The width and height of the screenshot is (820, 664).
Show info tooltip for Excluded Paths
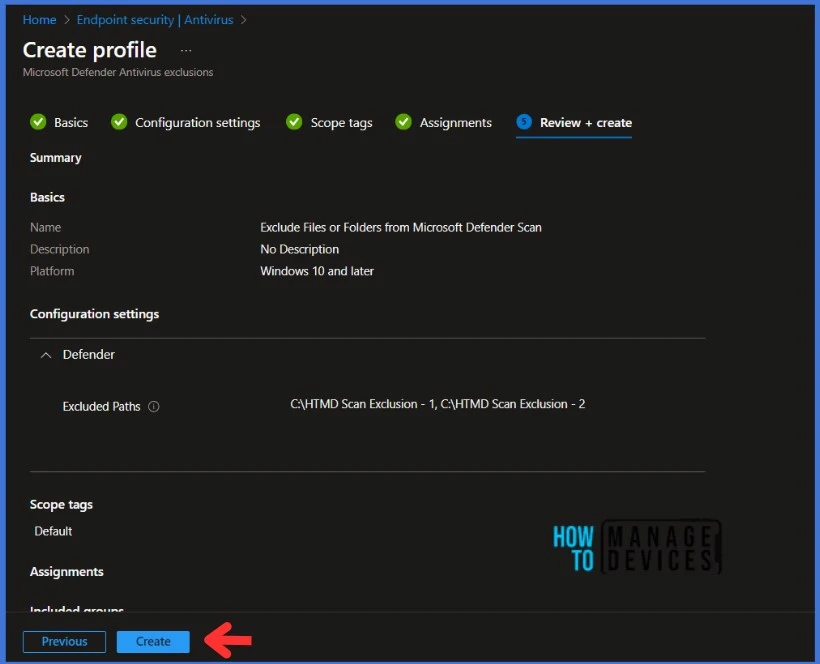click(154, 407)
